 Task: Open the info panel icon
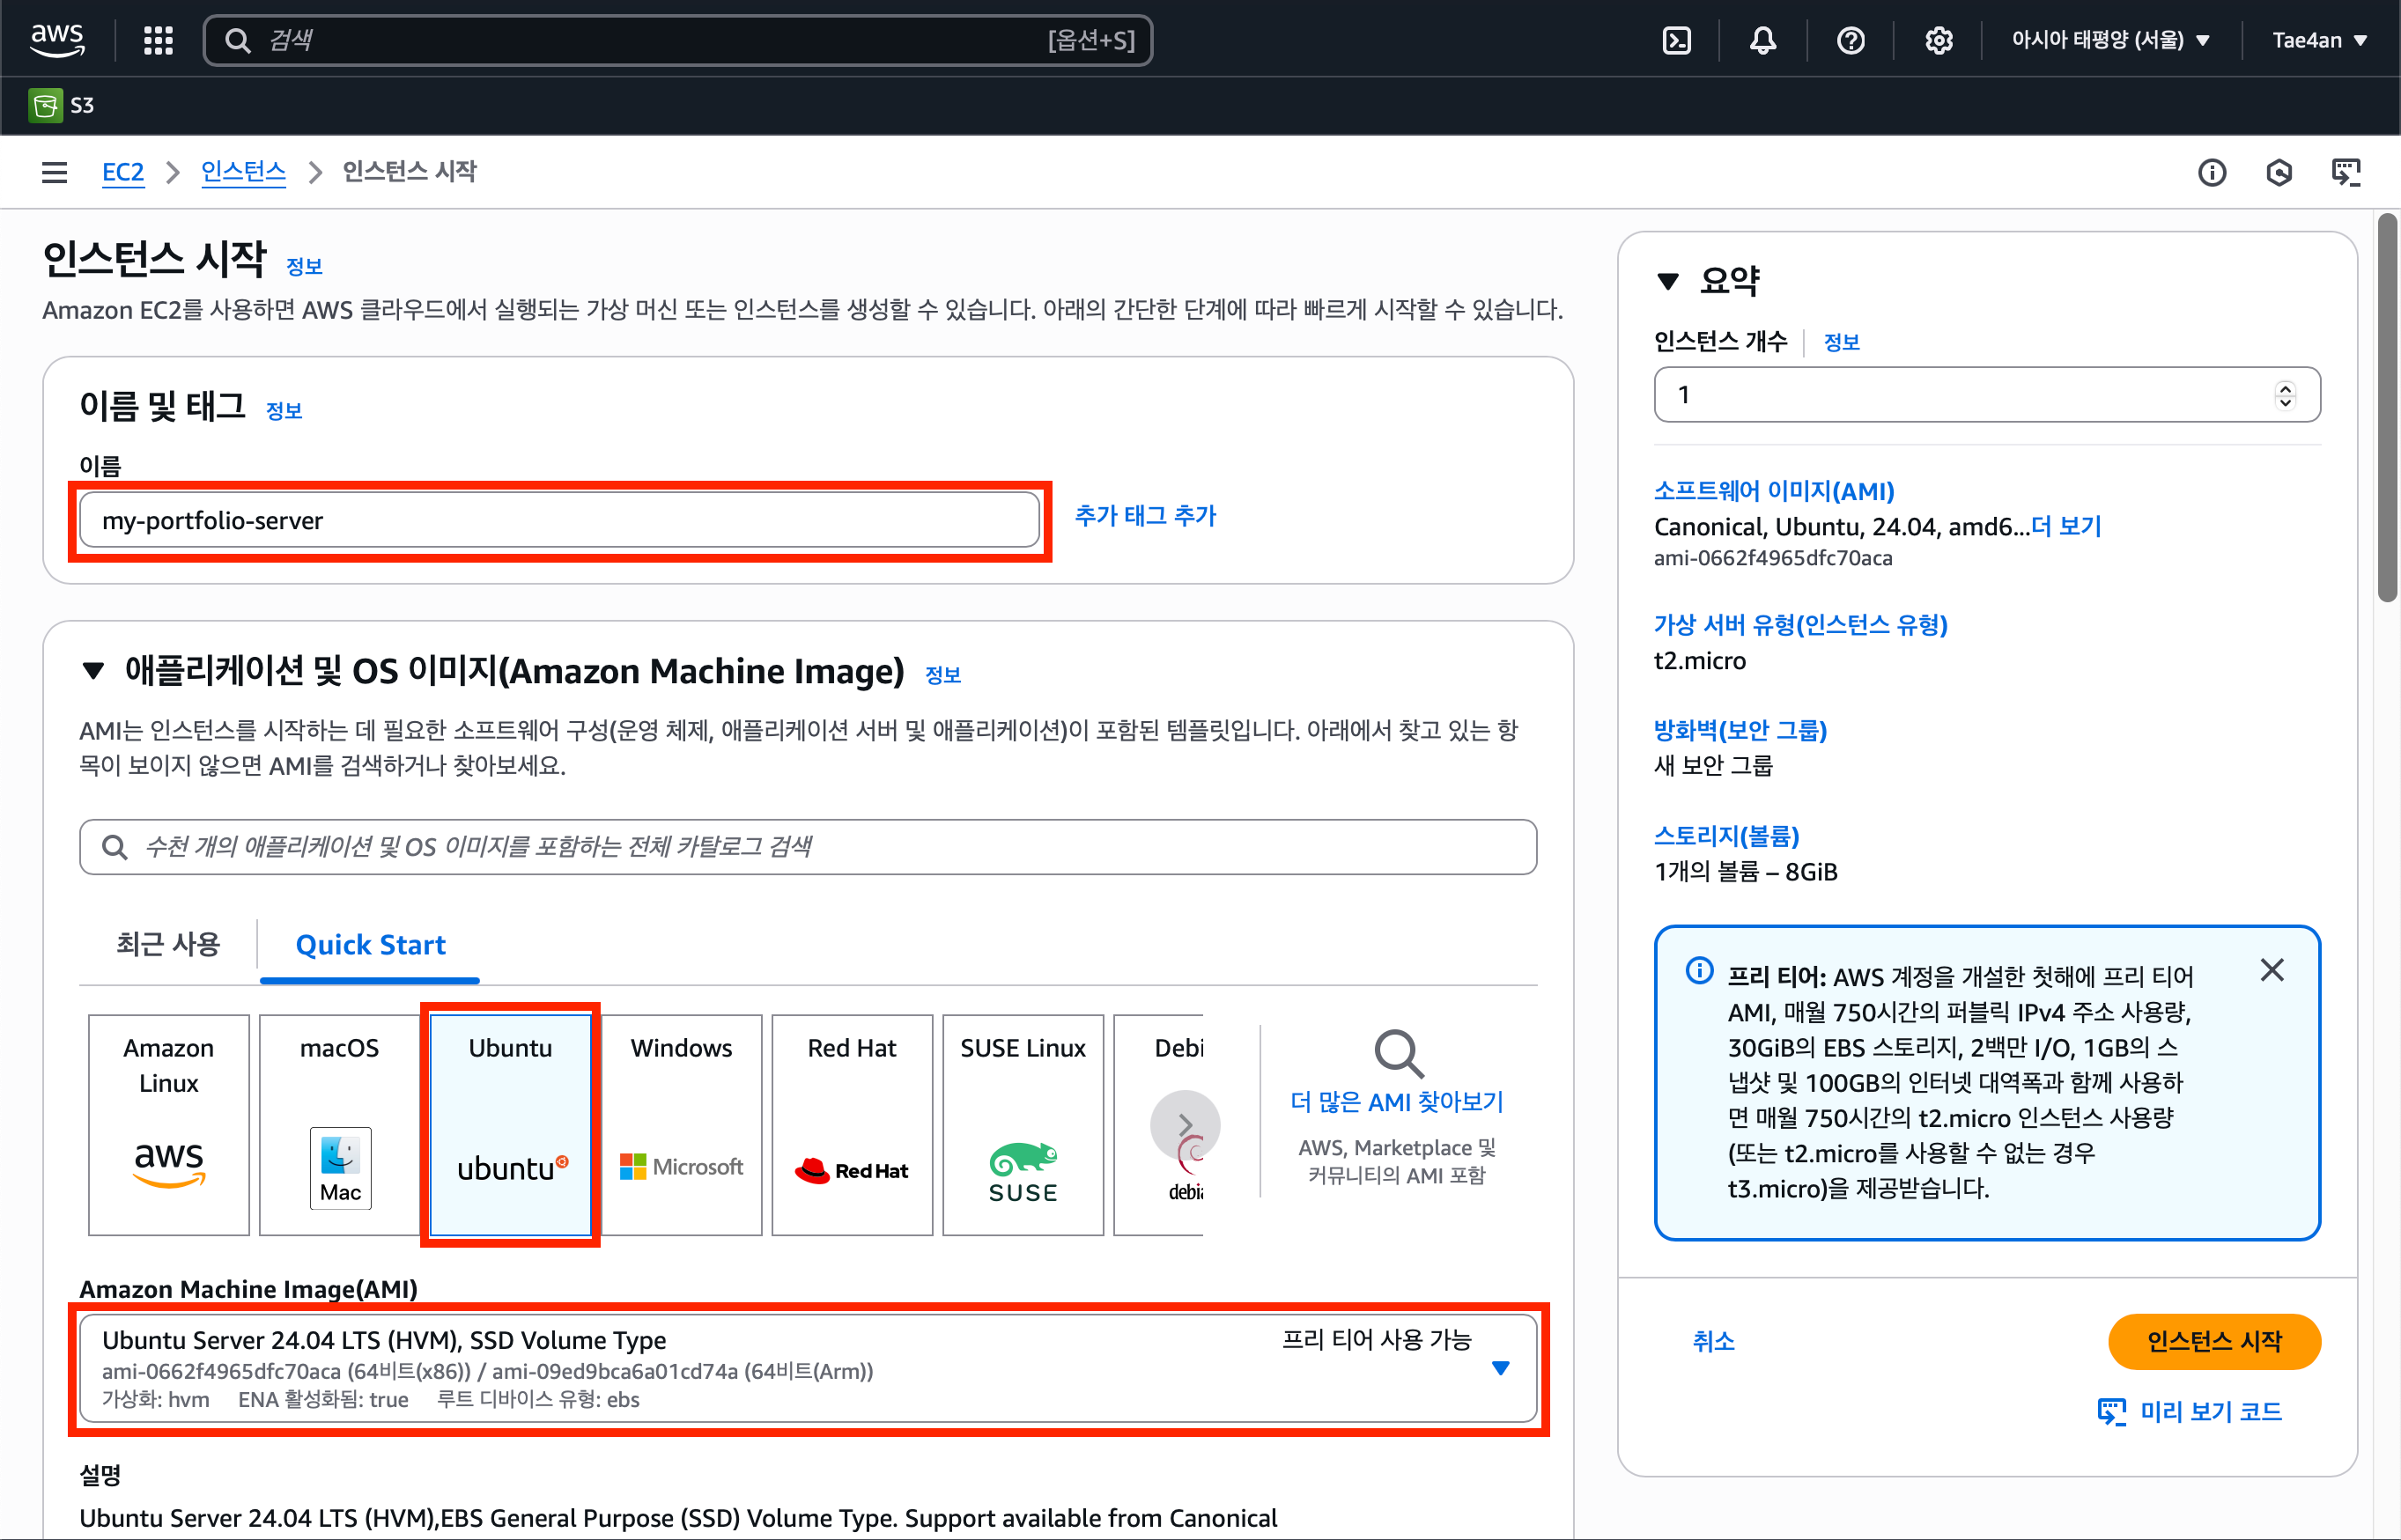(2212, 172)
